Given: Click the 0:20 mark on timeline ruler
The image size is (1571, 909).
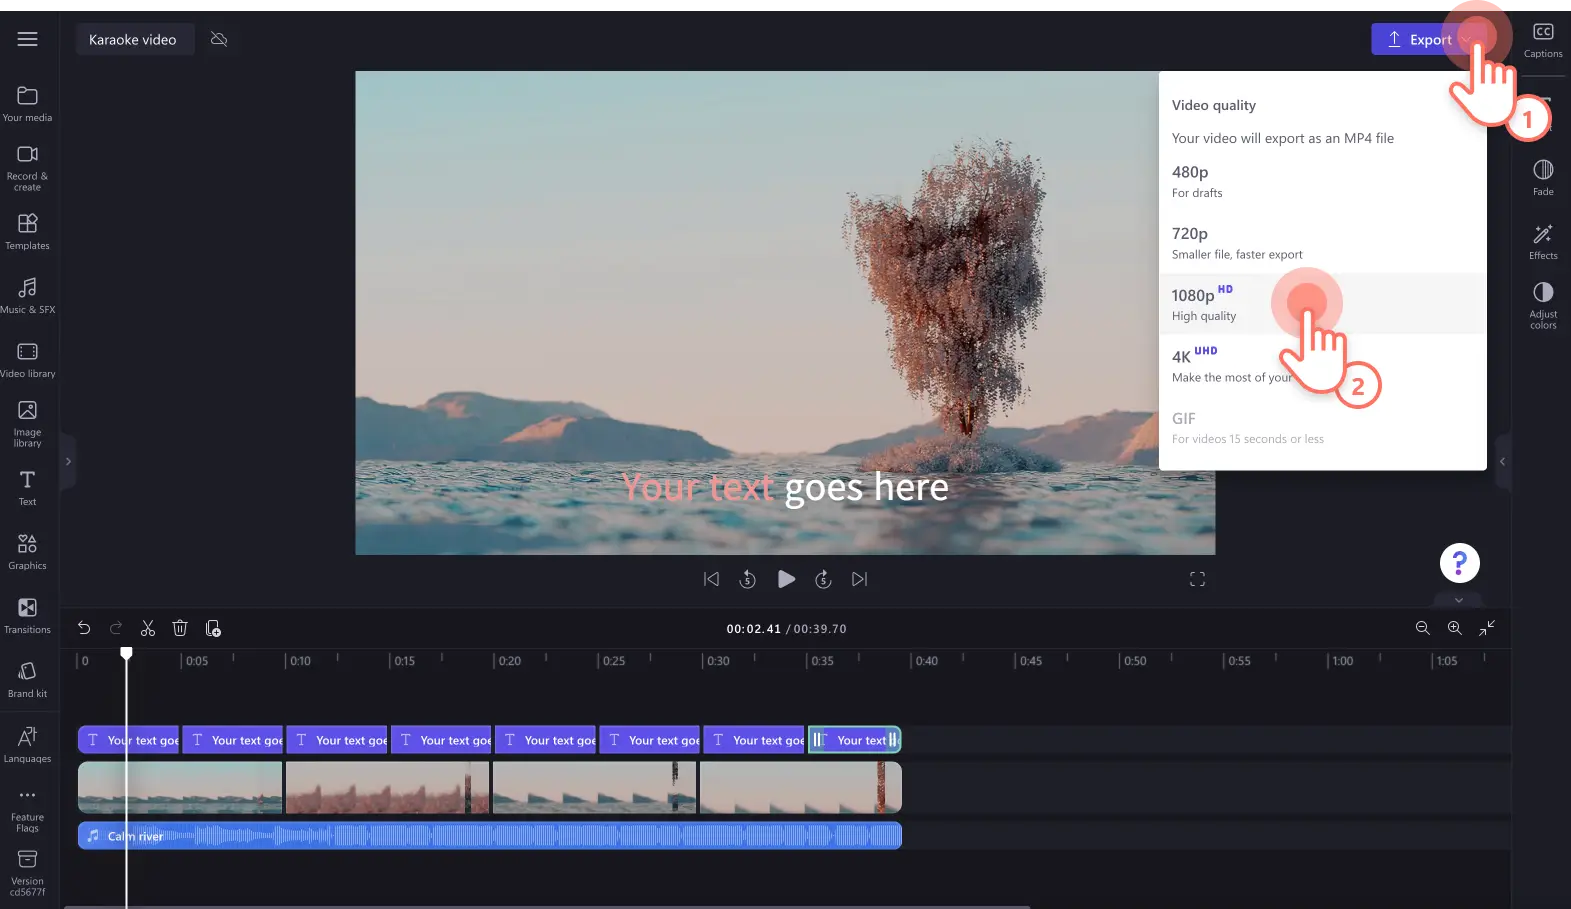Looking at the screenshot, I should [509, 661].
